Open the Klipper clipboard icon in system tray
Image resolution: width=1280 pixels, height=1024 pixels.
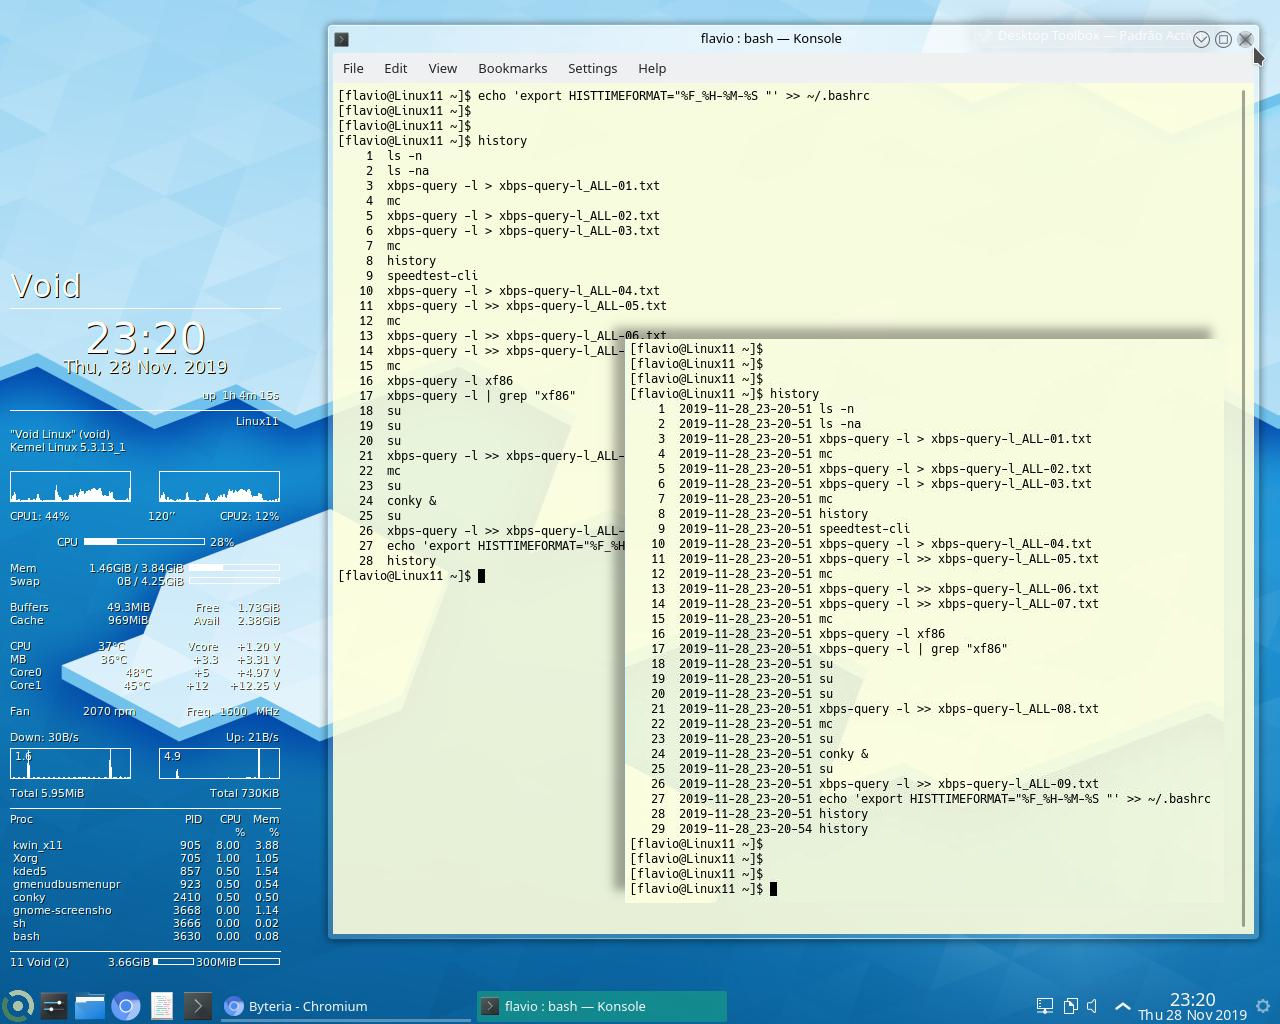click(1071, 1006)
